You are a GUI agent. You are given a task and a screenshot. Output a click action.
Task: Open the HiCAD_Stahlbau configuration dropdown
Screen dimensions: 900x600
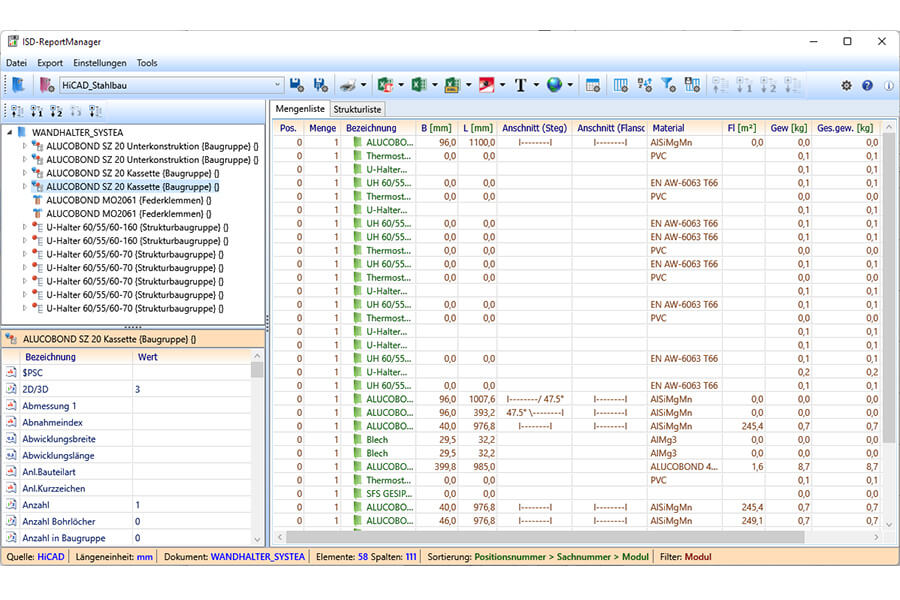tap(277, 85)
